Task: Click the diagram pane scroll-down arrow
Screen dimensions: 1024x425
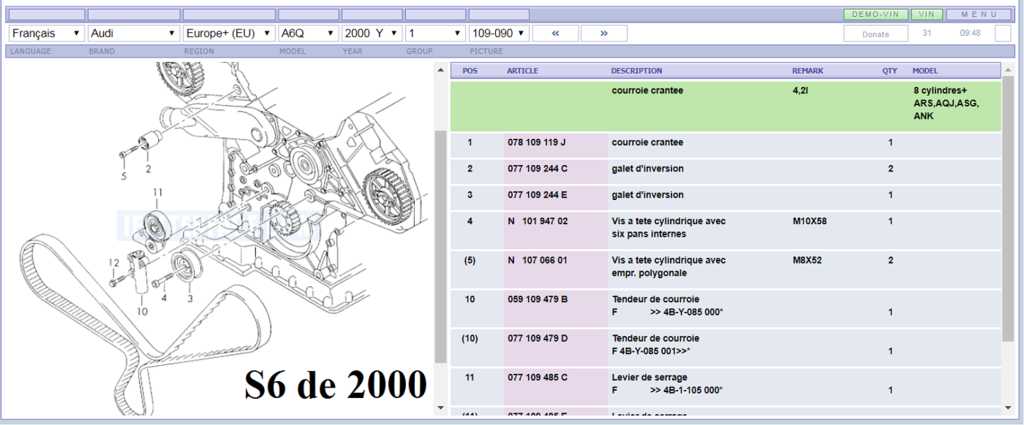Action: pos(440,407)
